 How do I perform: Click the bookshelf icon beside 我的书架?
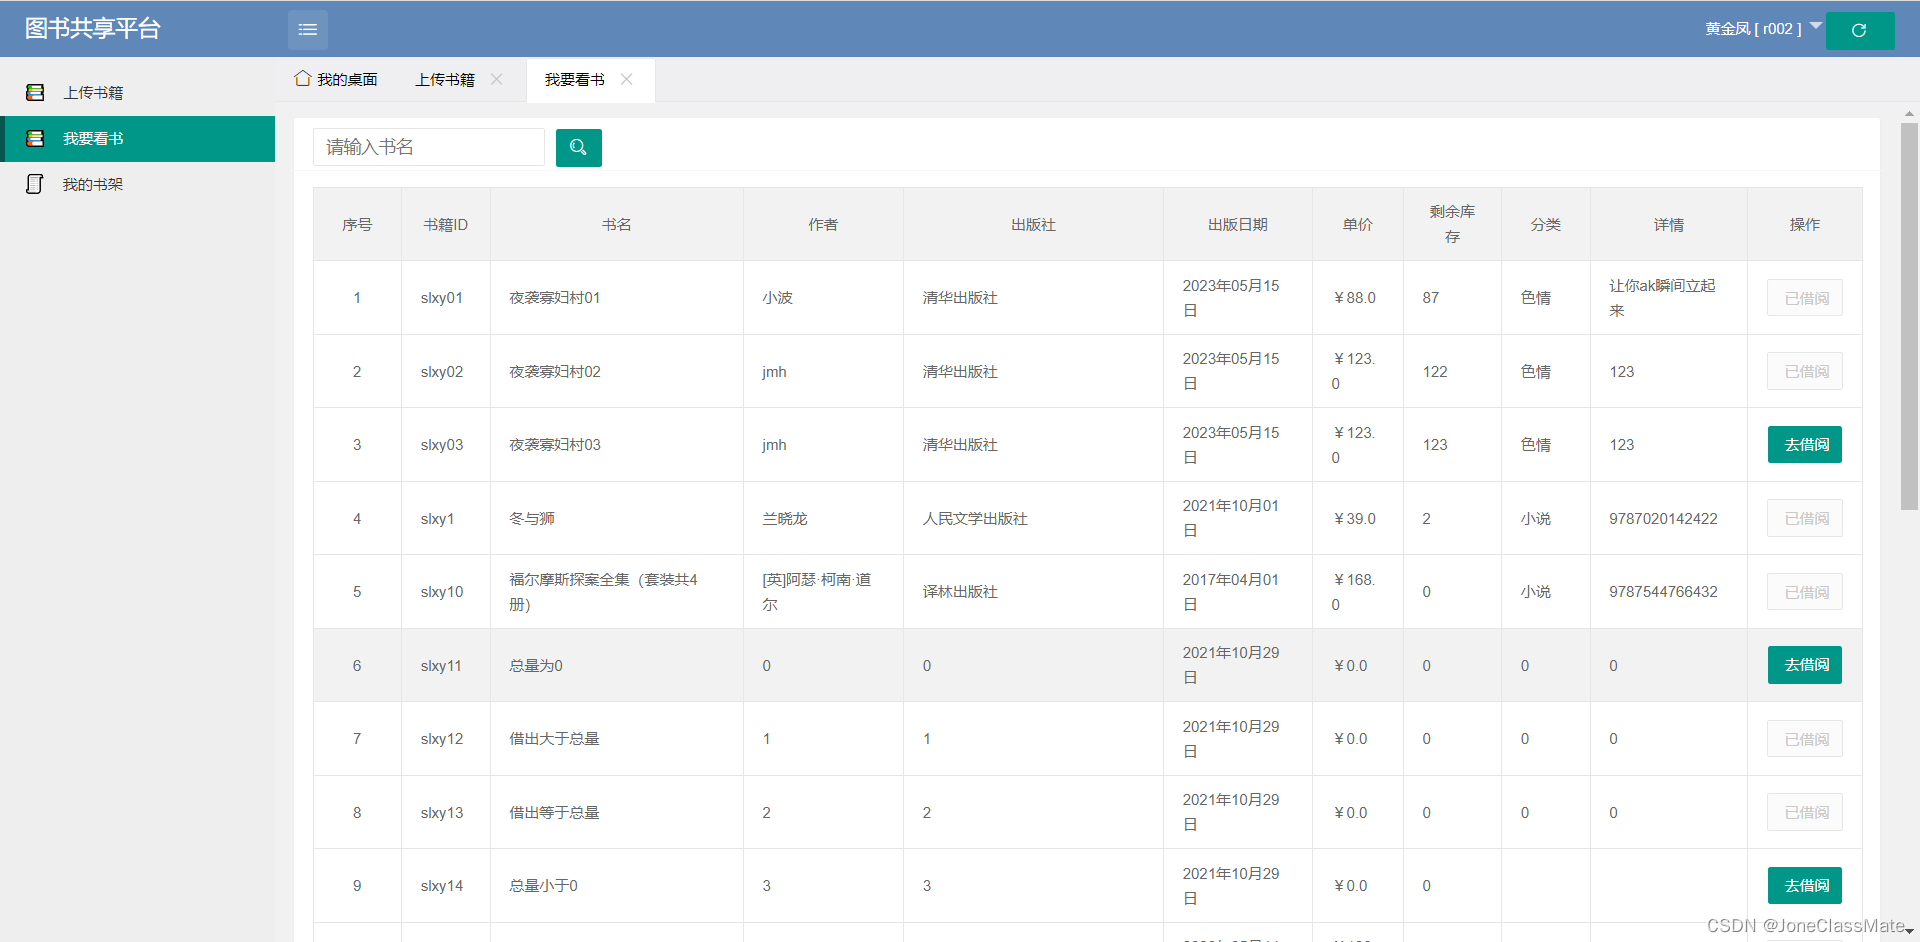tap(35, 184)
